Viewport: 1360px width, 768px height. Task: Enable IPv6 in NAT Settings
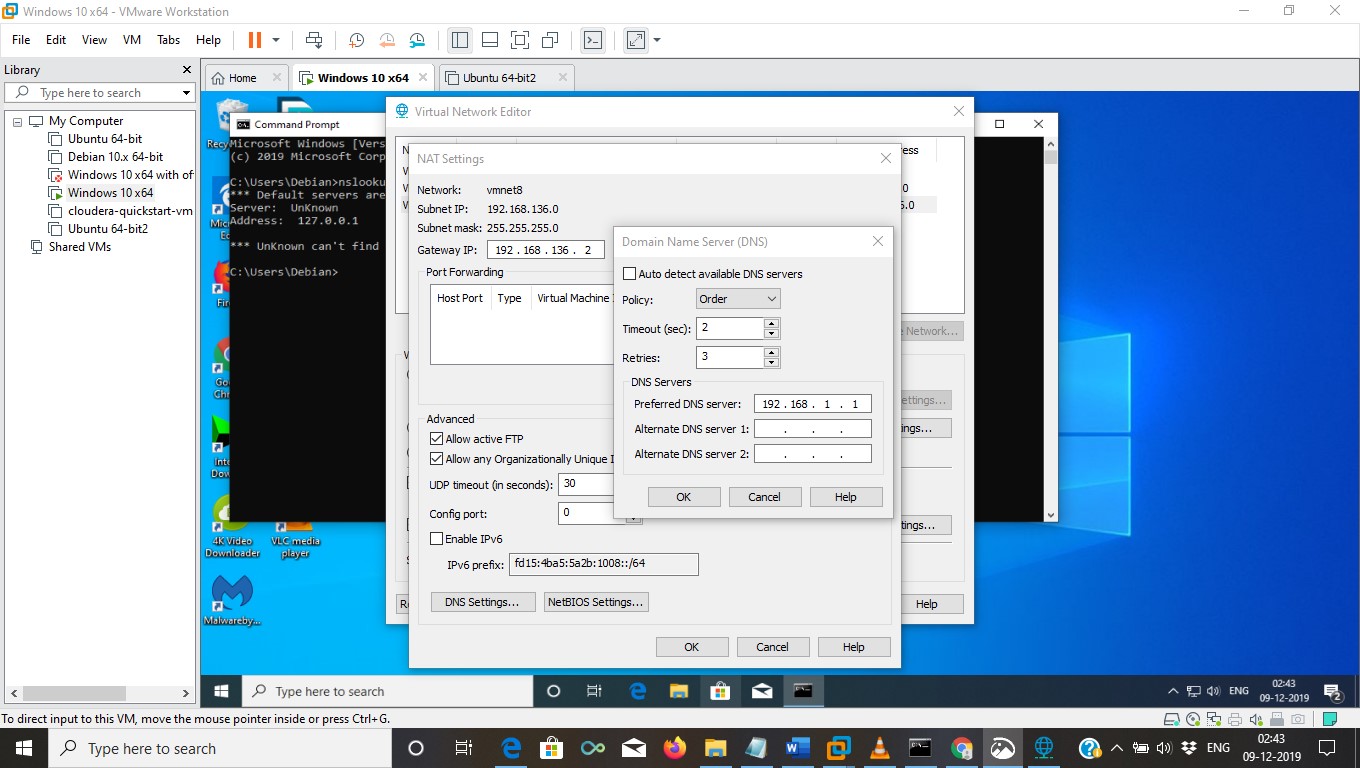click(436, 539)
